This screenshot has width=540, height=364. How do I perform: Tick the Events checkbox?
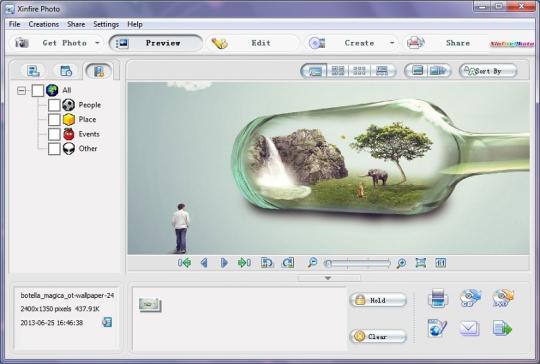click(54, 134)
